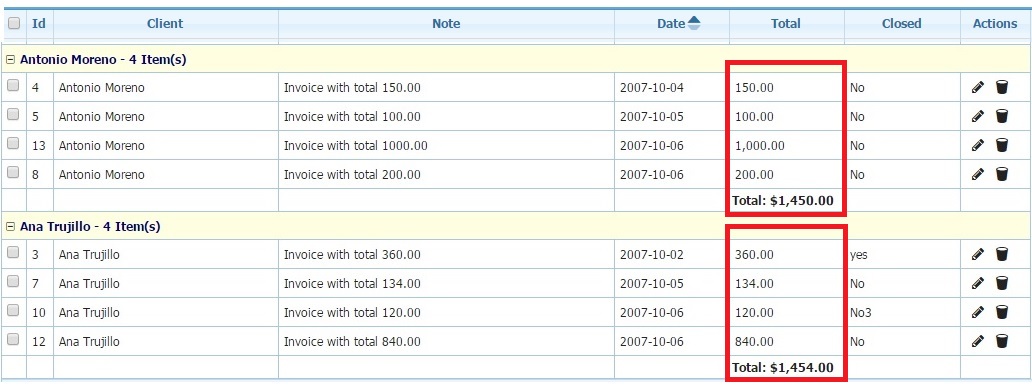Collapse the Antonio Moreno group
Image resolution: width=1032 pixels, height=392 pixels.
(11, 59)
